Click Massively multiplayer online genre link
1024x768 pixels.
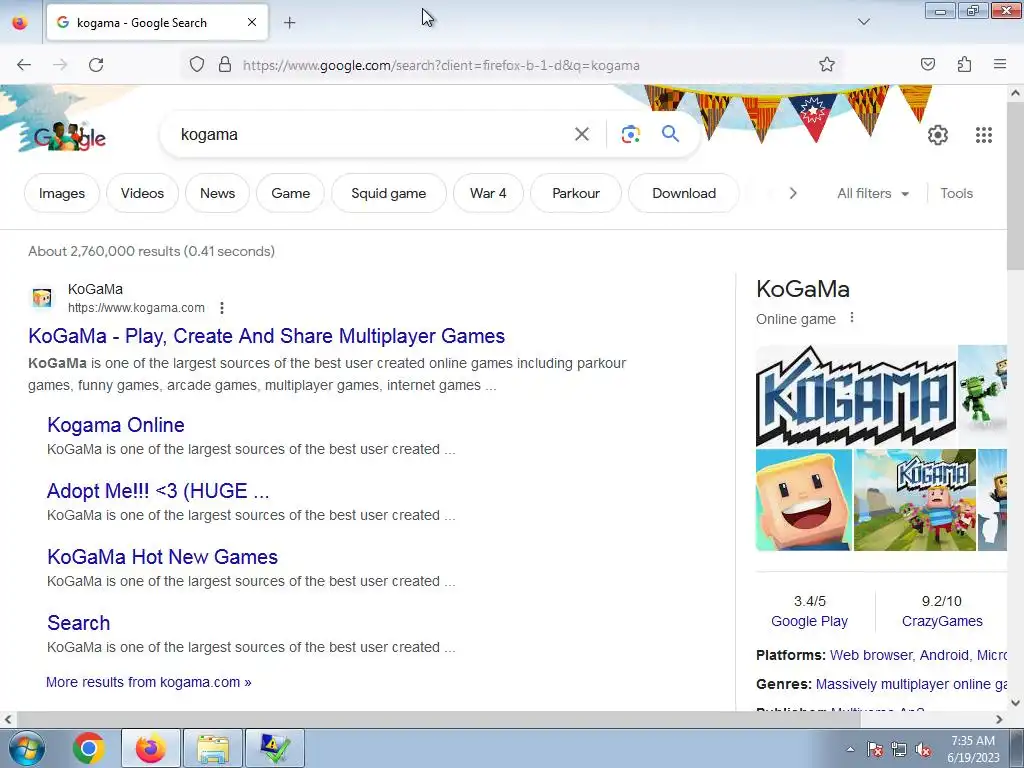pyautogui.click(x=911, y=684)
